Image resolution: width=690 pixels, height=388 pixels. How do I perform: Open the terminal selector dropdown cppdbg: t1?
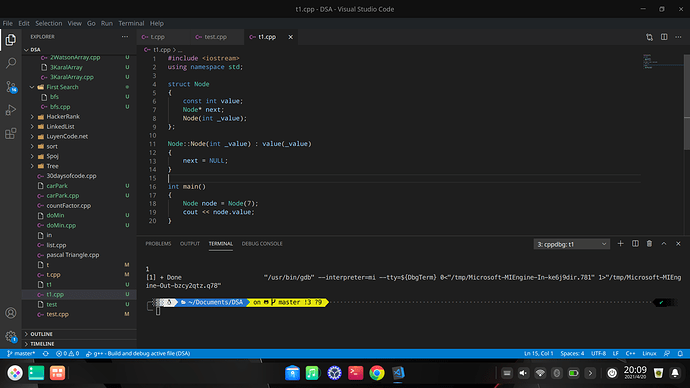(572, 244)
